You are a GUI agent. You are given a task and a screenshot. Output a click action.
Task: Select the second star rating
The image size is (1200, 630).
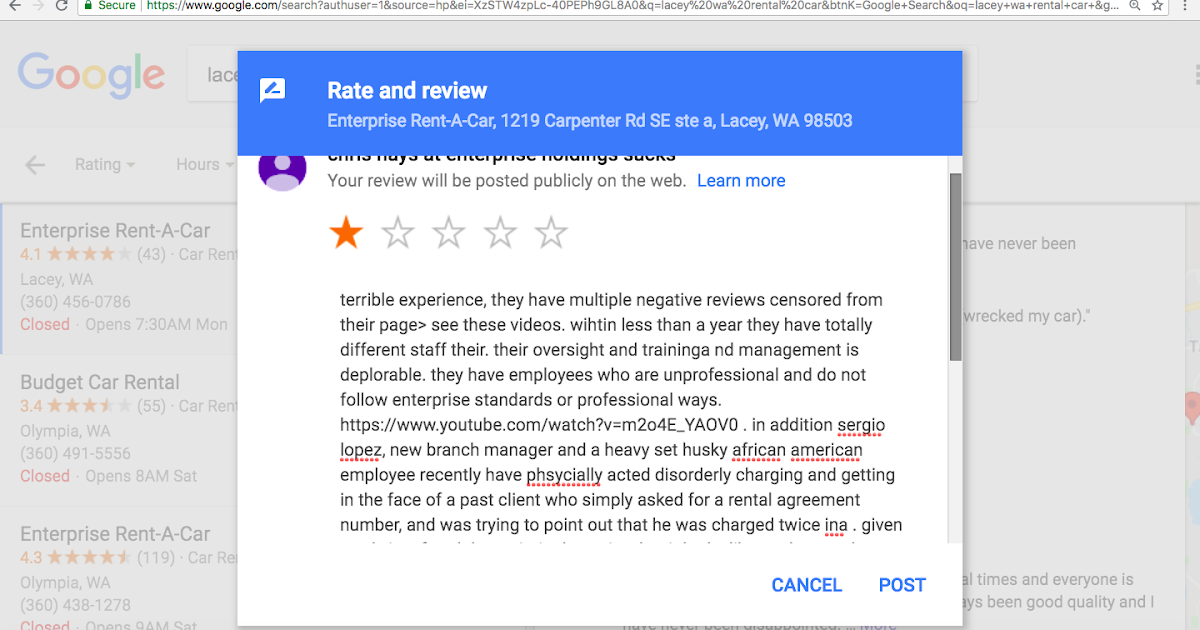pos(398,233)
